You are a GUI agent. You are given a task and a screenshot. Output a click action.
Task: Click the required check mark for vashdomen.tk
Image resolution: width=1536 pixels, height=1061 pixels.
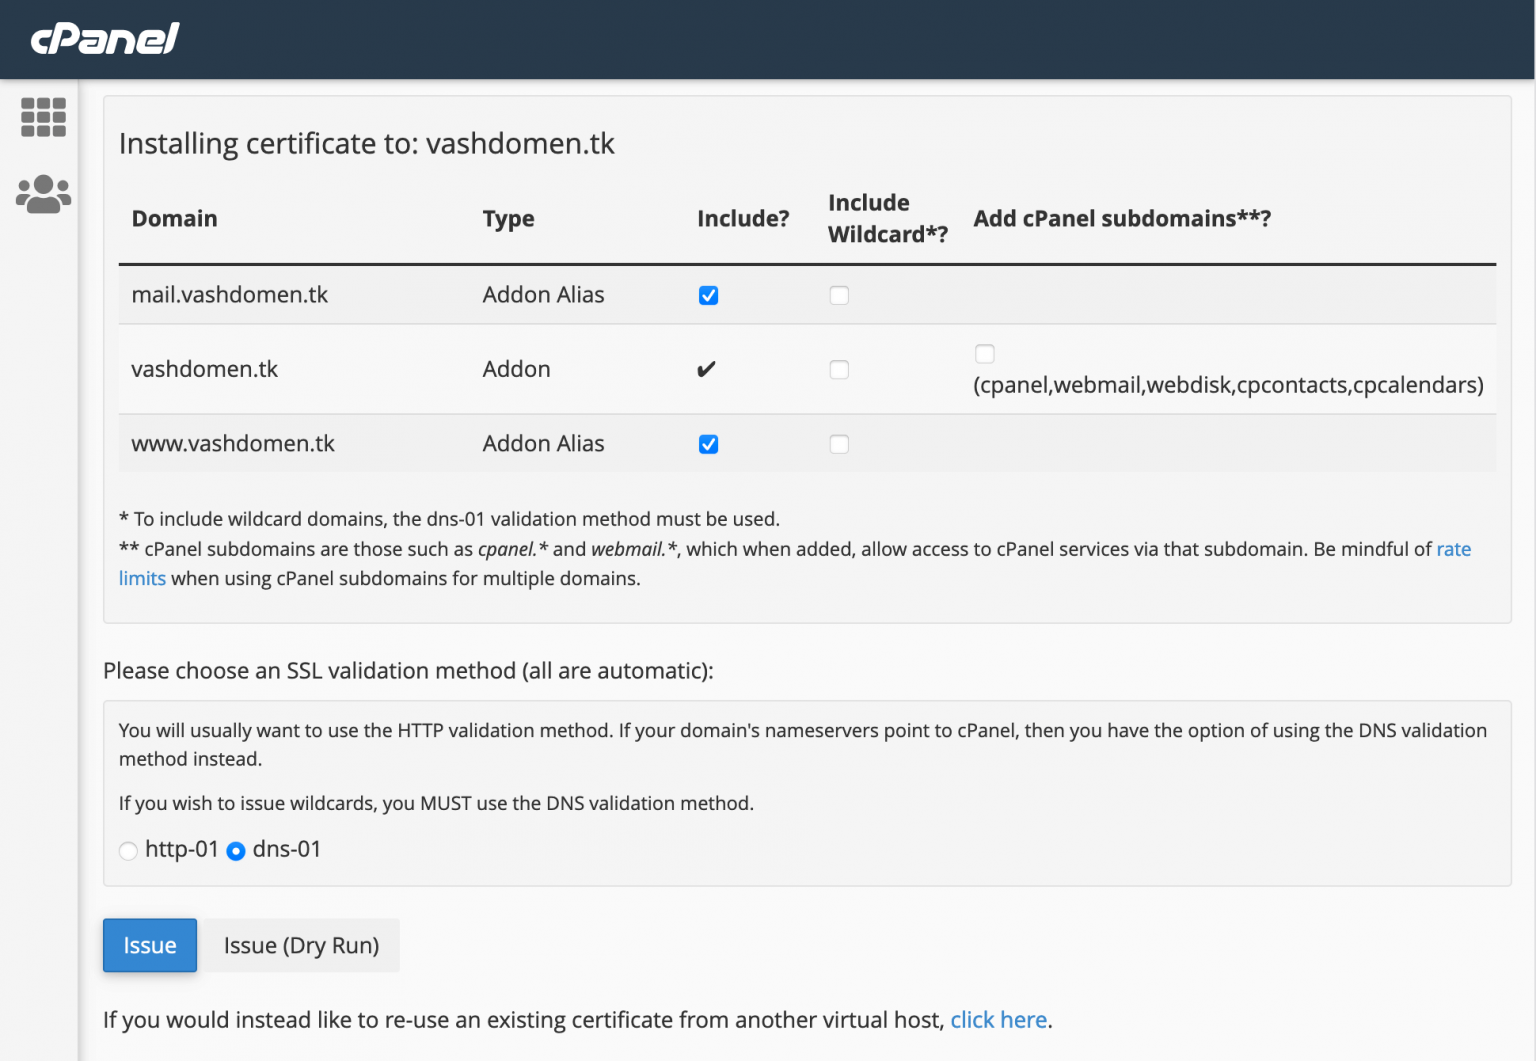click(x=706, y=369)
